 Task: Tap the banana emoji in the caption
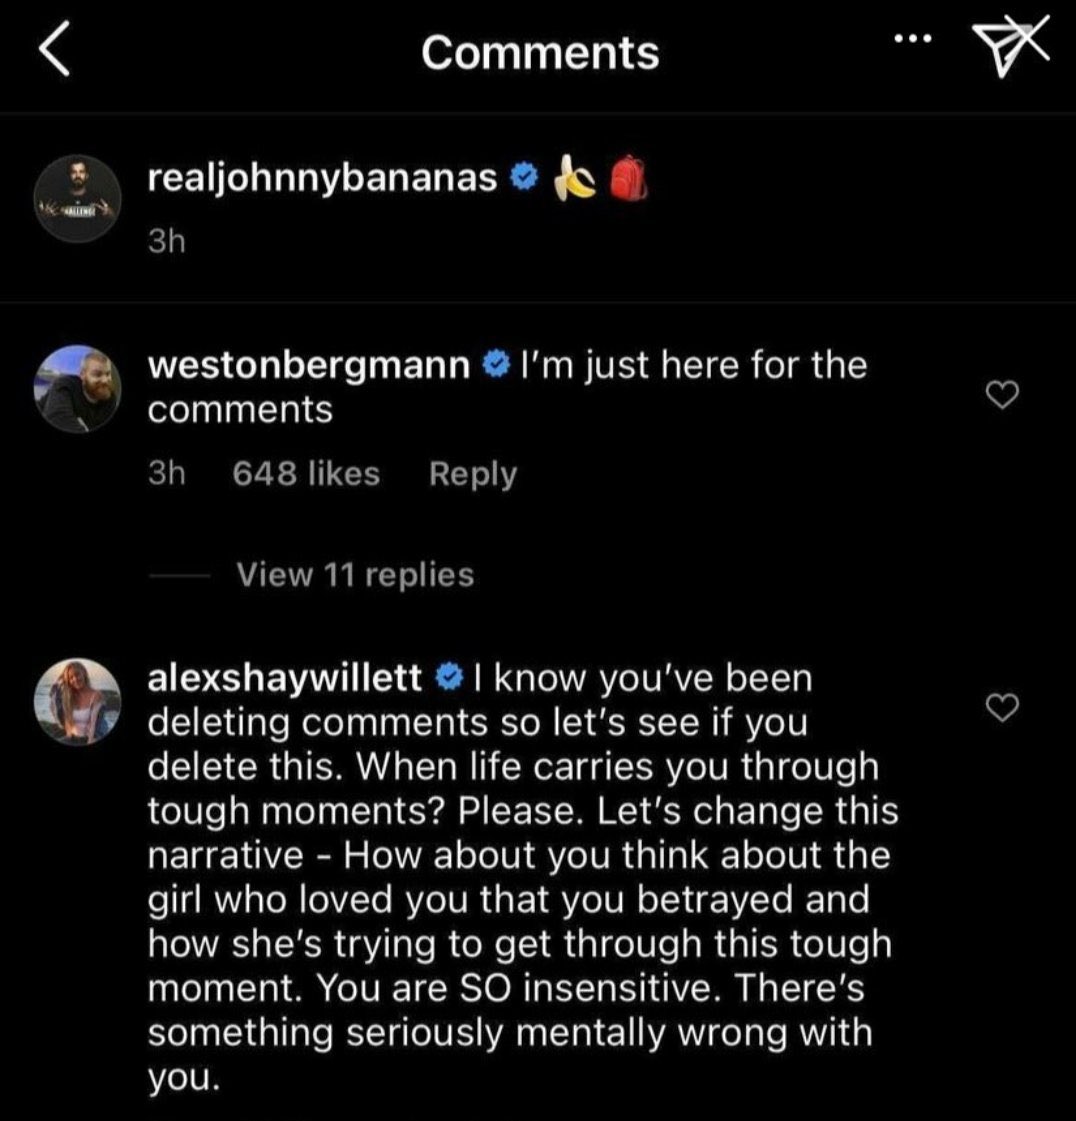pos(575,179)
